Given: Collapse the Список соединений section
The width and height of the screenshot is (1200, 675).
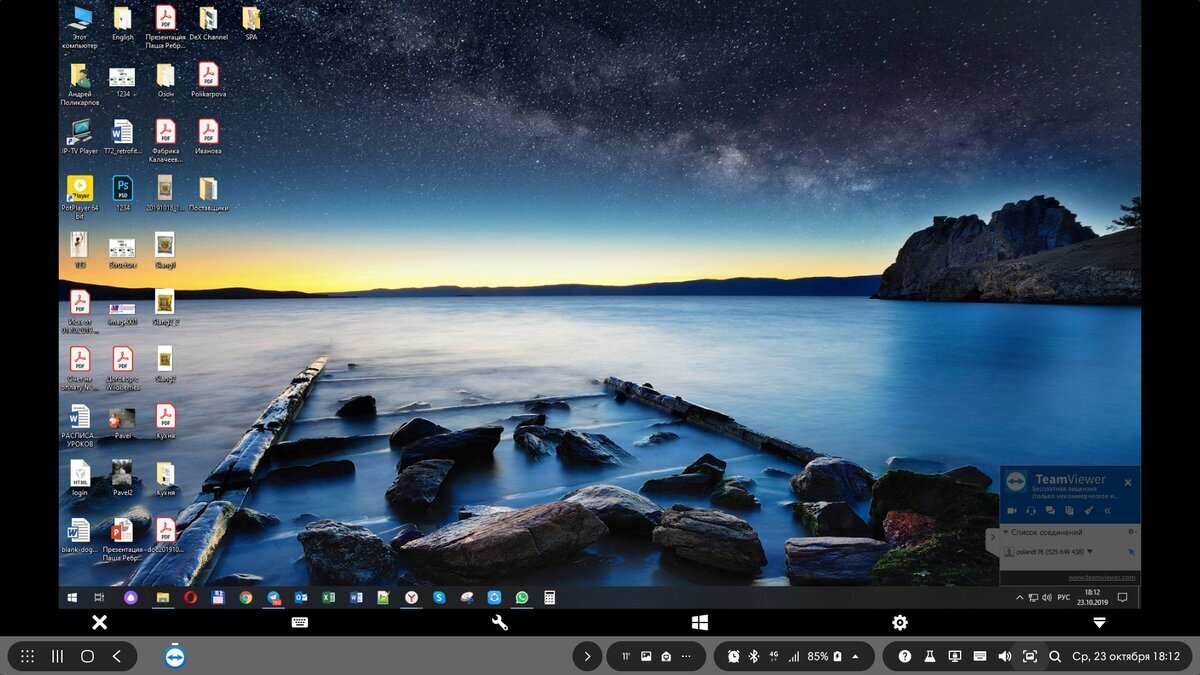Looking at the screenshot, I should pos(1005,532).
